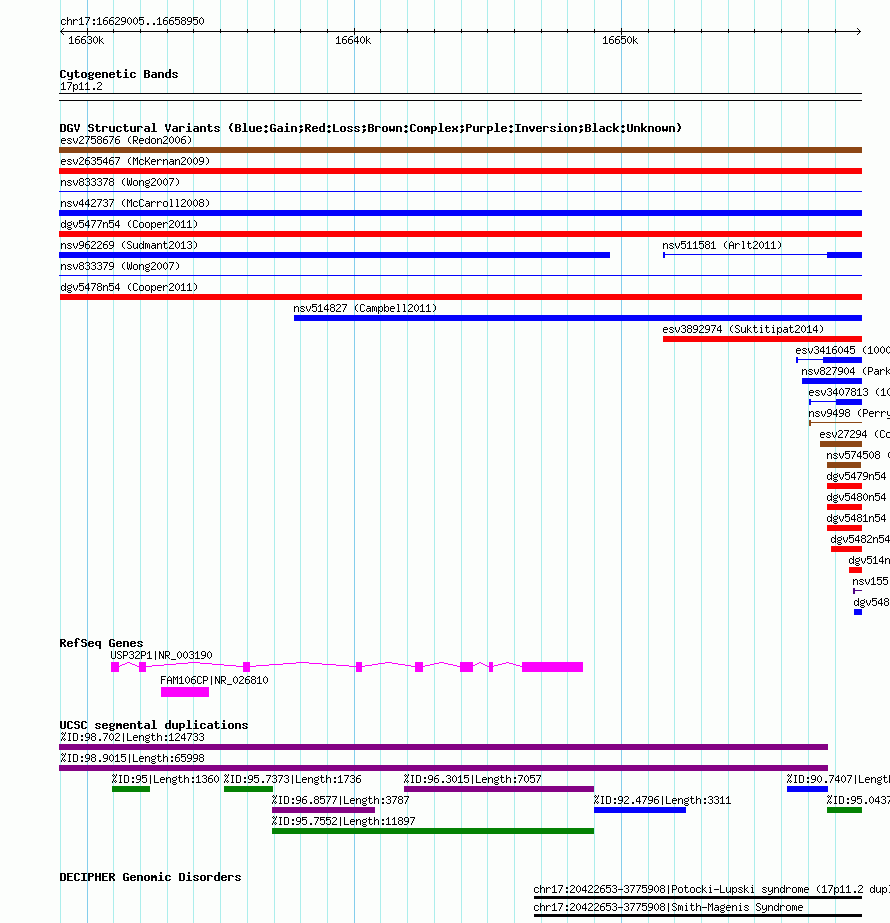Click the DECIPHER Genomic Disorders track title

click(x=150, y=877)
